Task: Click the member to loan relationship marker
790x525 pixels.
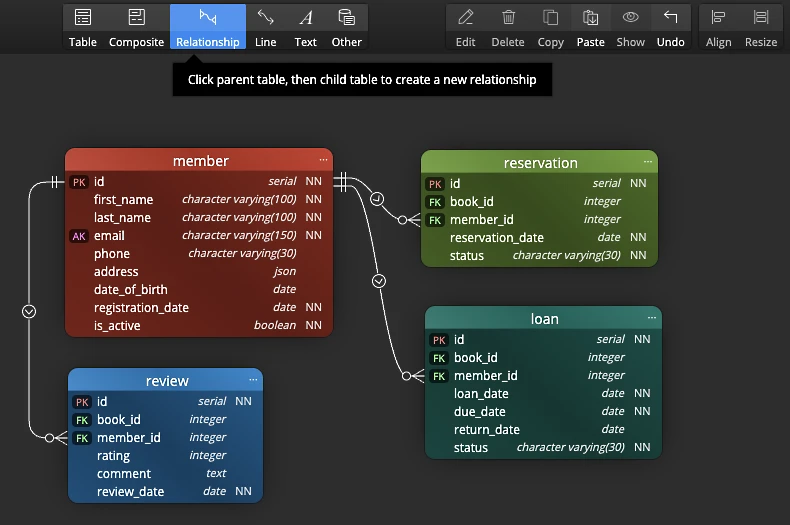Action: coord(379,281)
